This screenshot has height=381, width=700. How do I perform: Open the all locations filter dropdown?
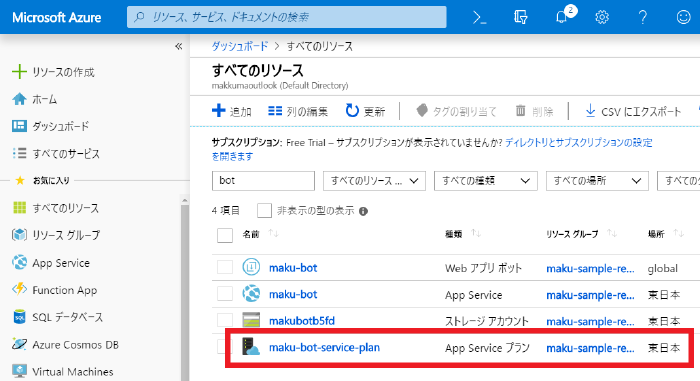click(597, 181)
